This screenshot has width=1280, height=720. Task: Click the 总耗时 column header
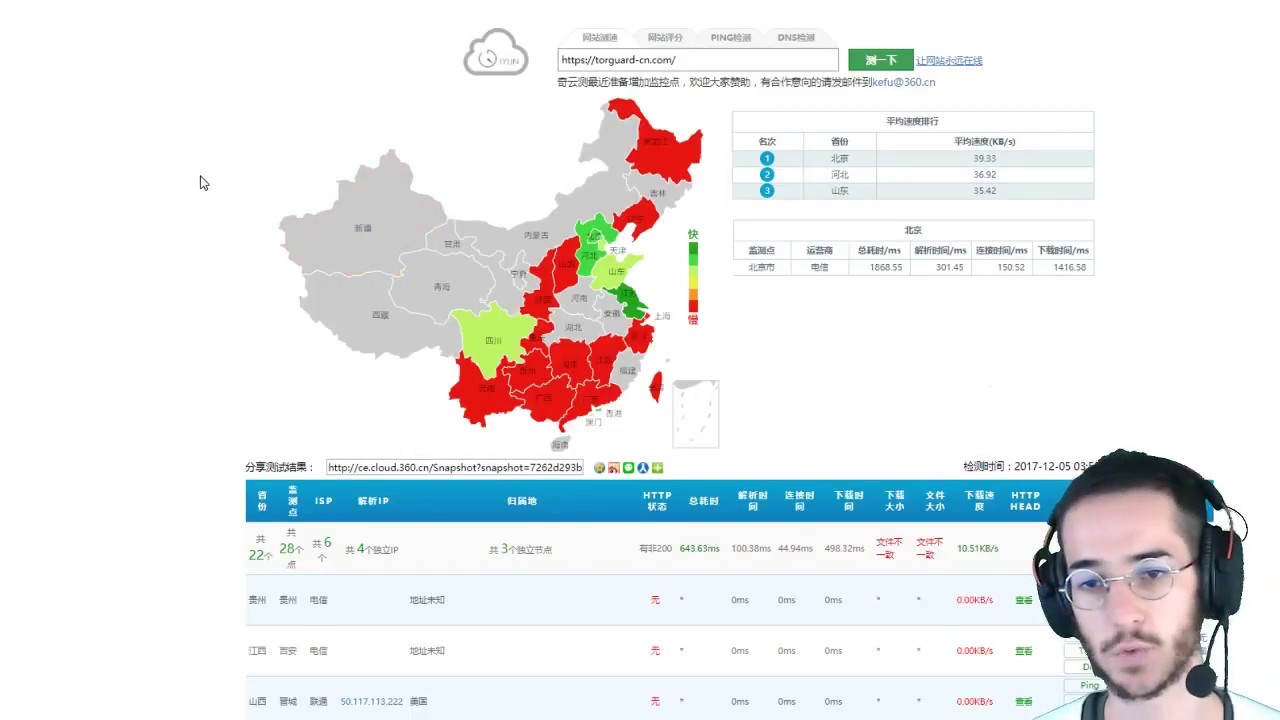point(703,501)
